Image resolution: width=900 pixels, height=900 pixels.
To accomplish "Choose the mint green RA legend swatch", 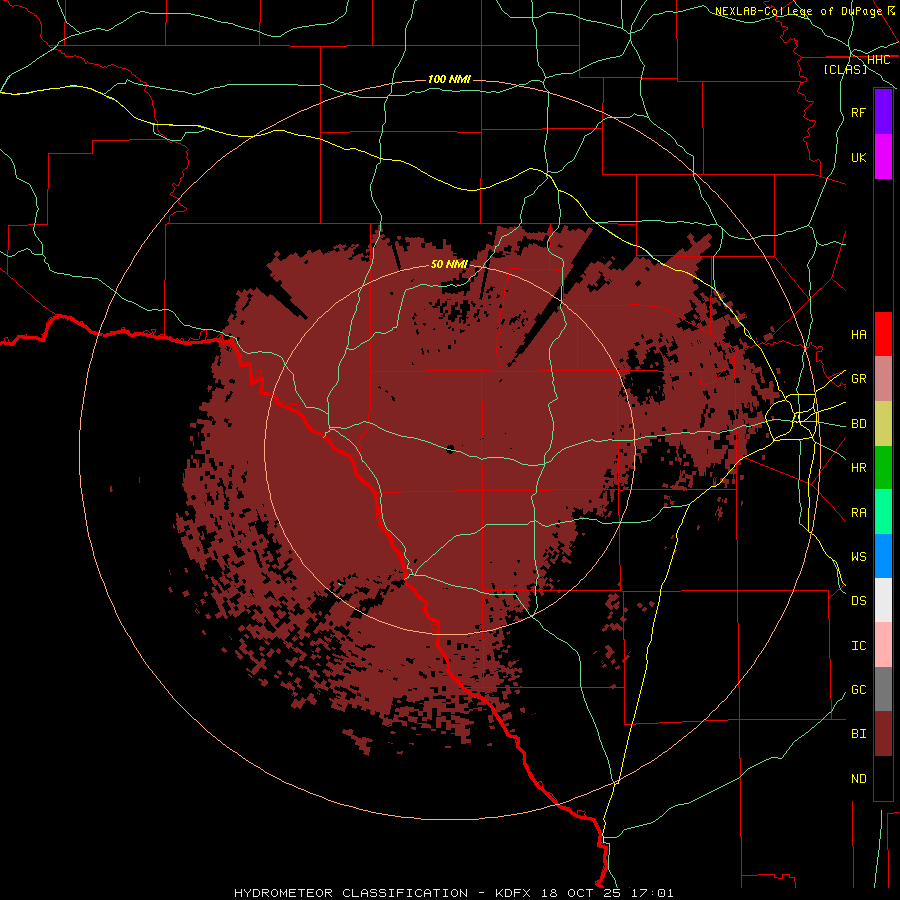I will pyautogui.click(x=883, y=512).
